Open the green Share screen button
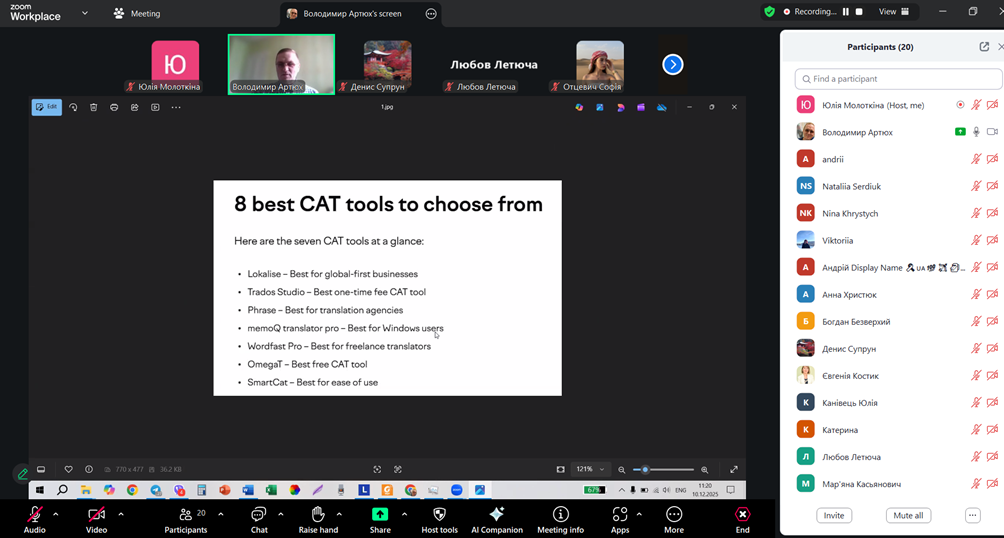 point(380,514)
